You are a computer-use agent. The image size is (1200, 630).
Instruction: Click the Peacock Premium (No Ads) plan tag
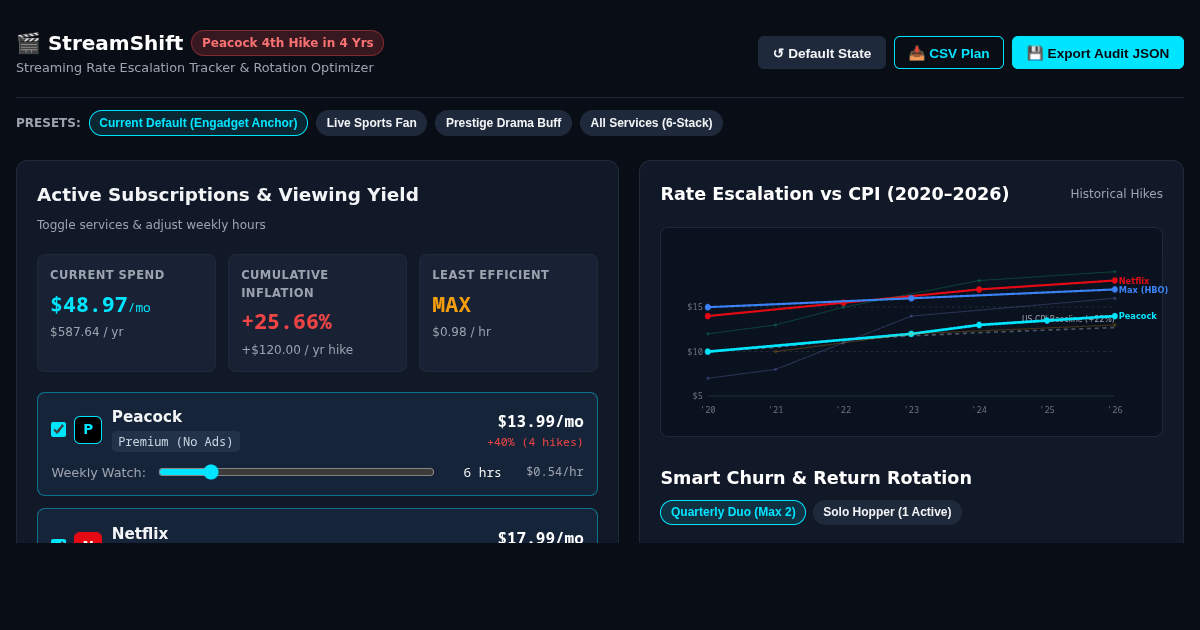click(176, 442)
